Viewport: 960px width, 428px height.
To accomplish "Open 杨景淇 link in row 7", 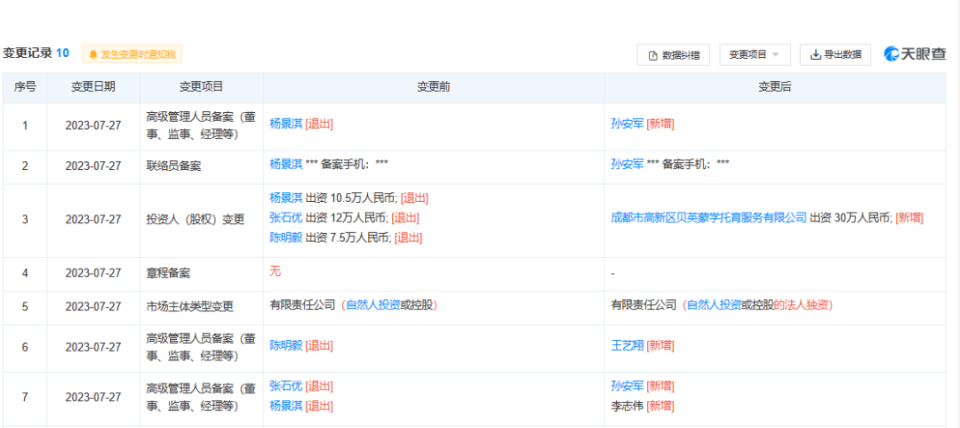I will click(x=287, y=405).
